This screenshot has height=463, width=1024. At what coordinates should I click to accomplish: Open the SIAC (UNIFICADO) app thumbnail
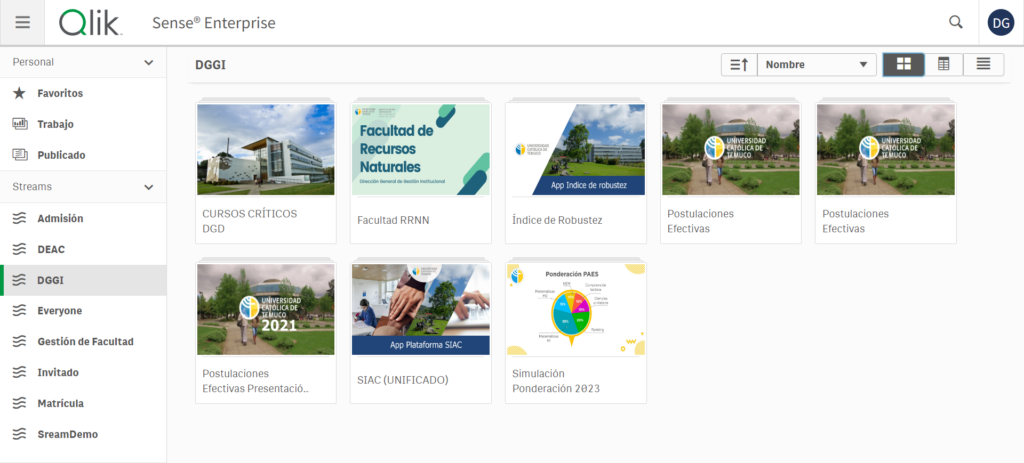(x=421, y=310)
